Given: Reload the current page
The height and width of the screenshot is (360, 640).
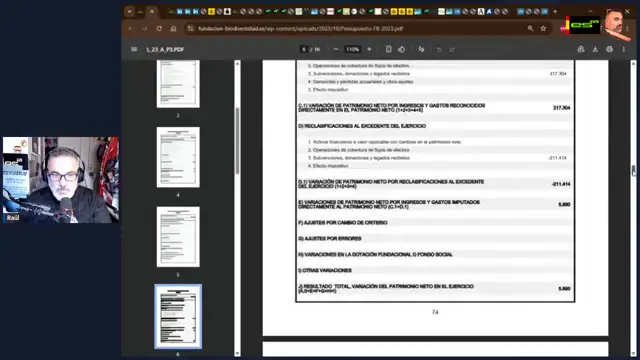Looking at the screenshot, I should [159, 29].
